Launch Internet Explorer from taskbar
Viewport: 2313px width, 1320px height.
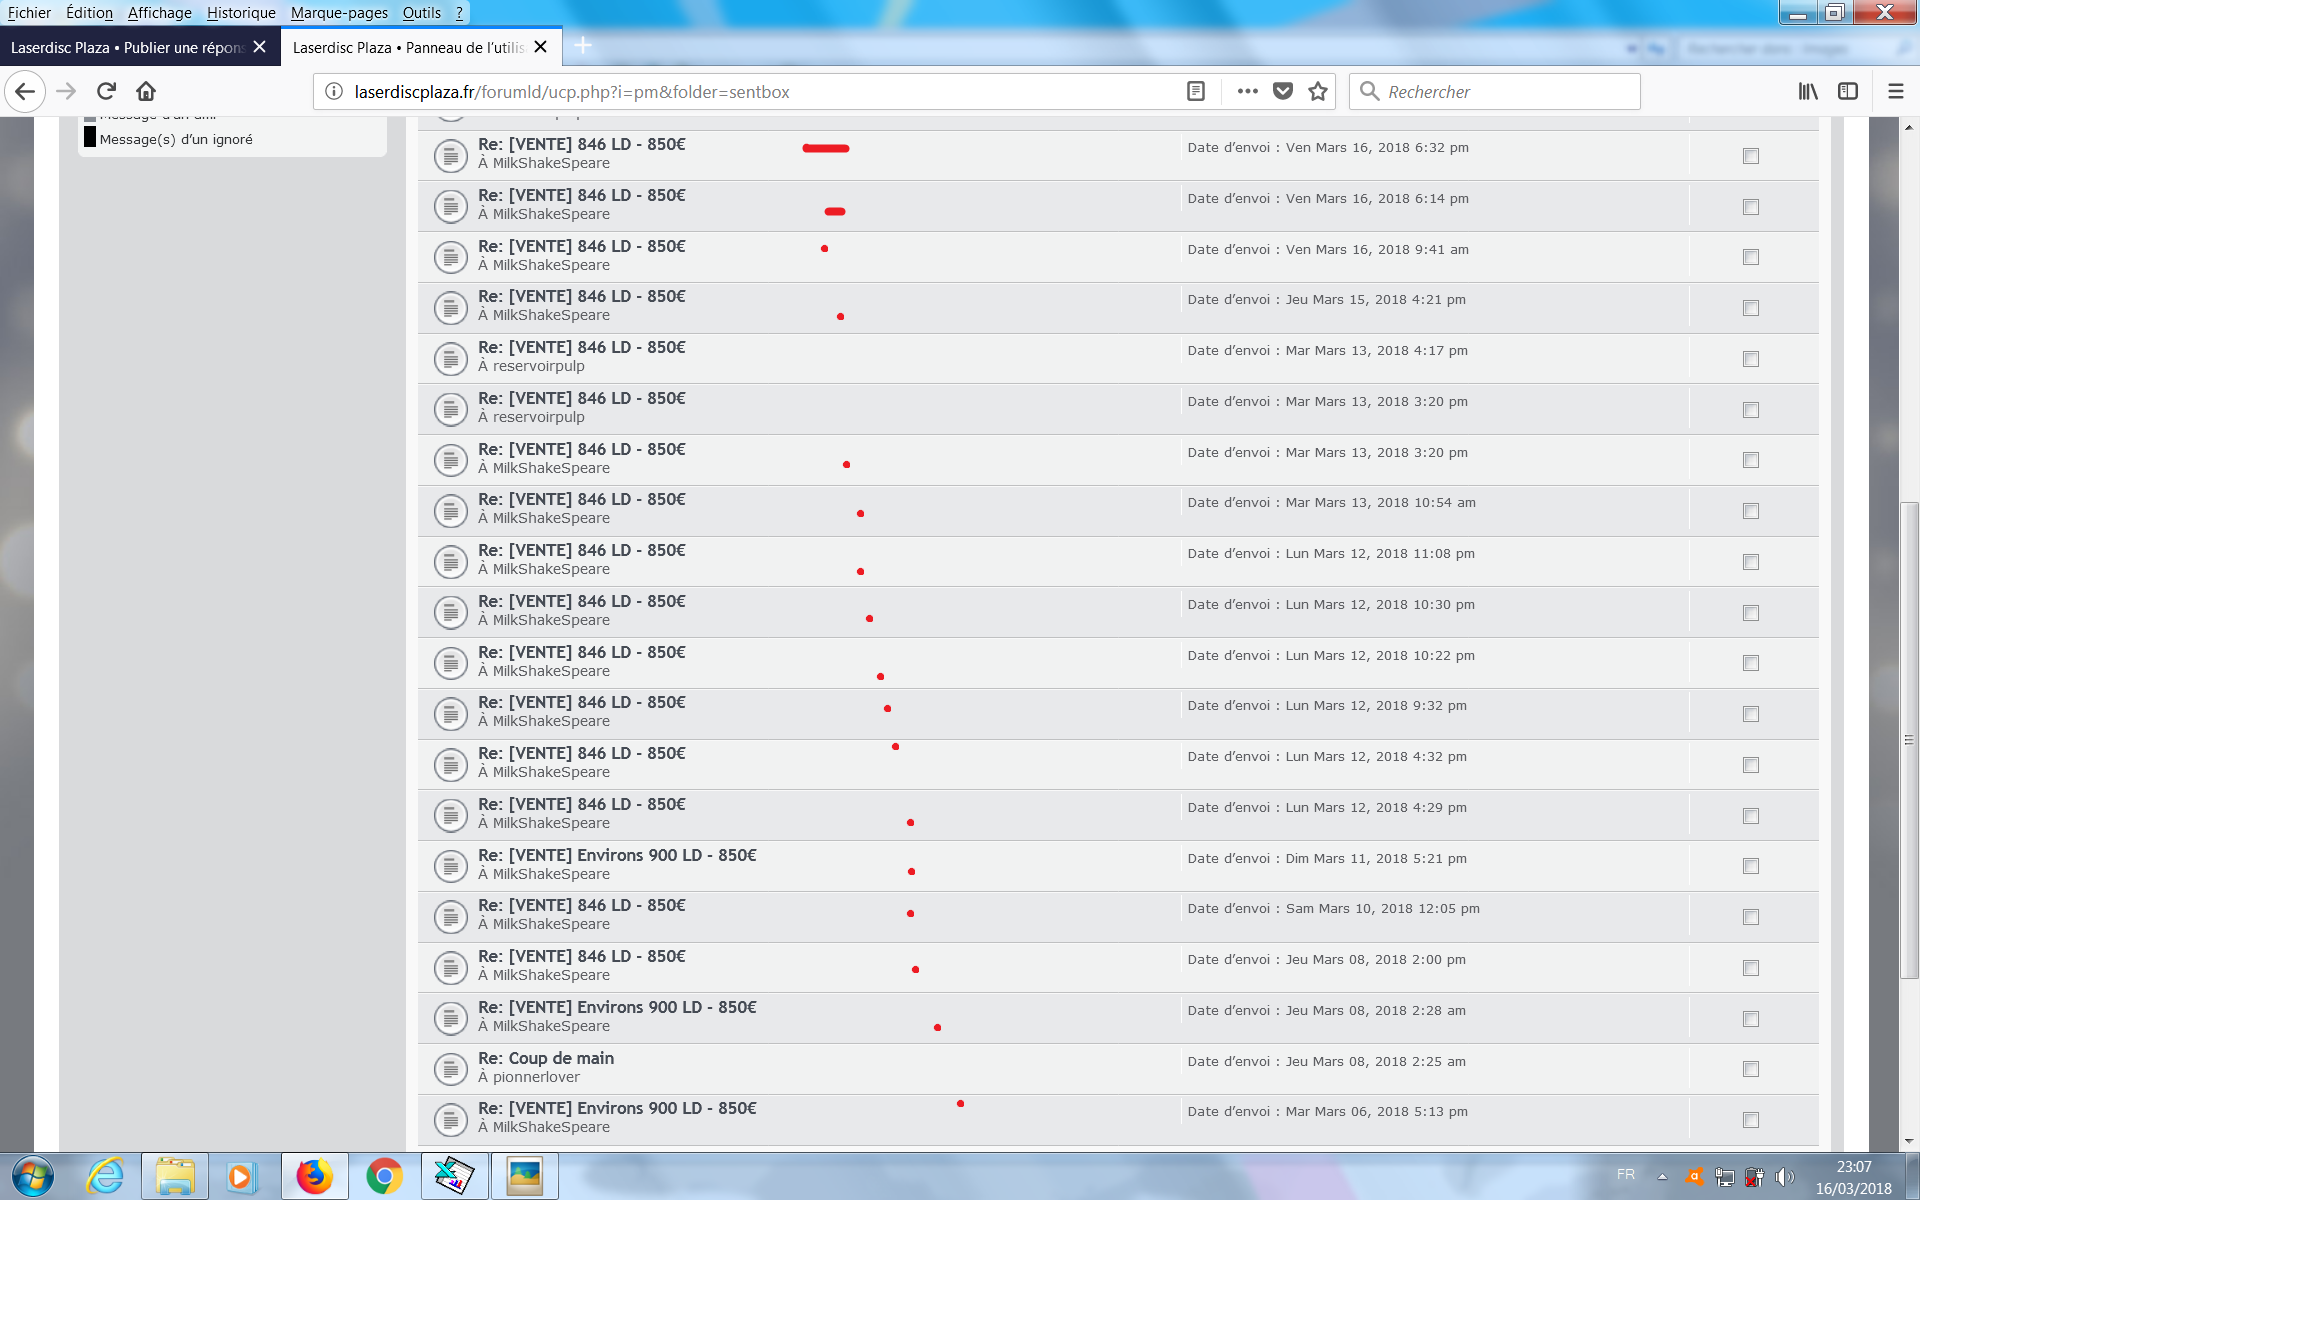pyautogui.click(x=105, y=1176)
